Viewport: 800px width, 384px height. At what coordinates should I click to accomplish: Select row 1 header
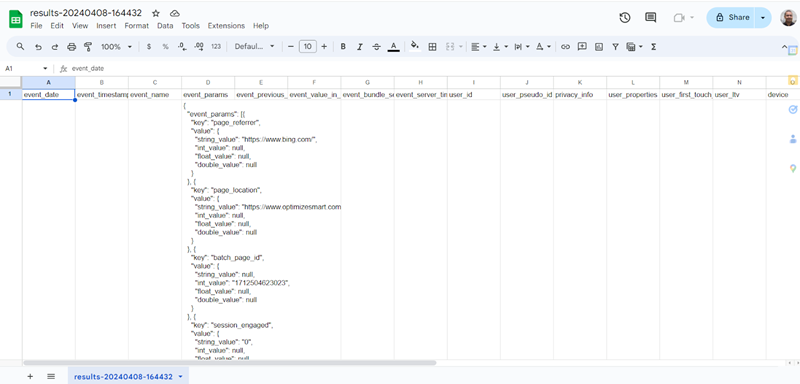click(x=11, y=94)
